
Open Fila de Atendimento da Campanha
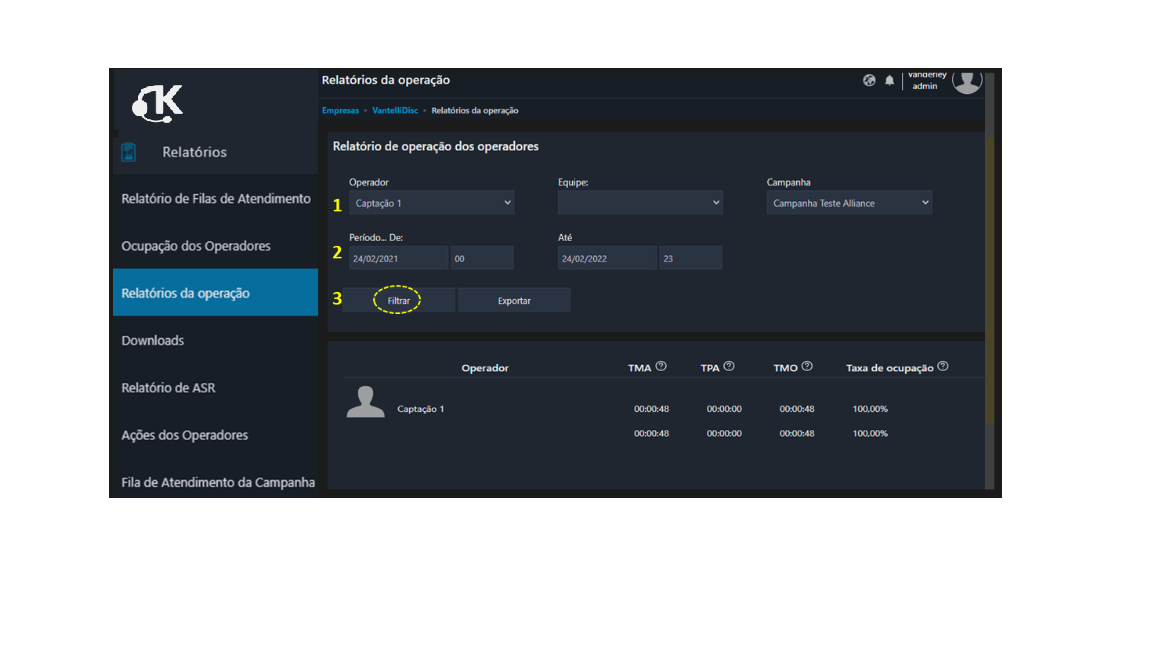tap(215, 482)
